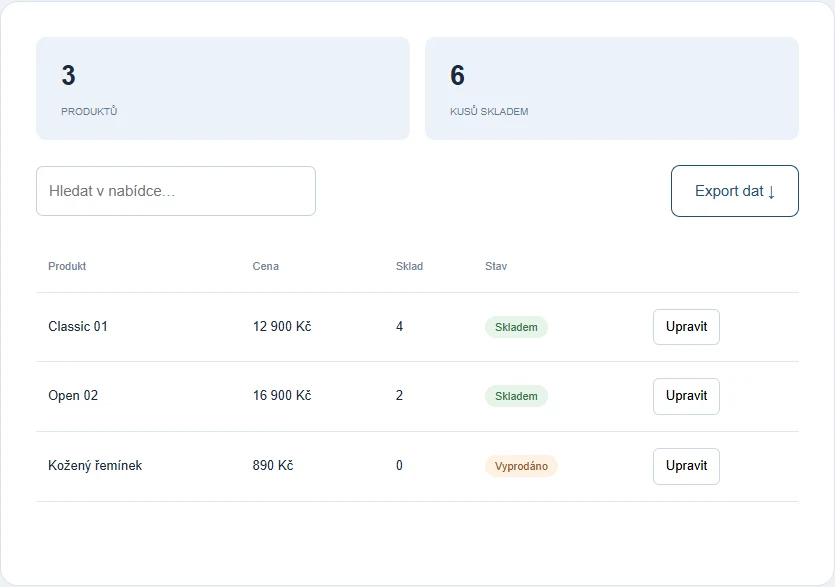The image size is (835, 587).
Task: Click Upravit in the Open 02 row
Action: [686, 396]
